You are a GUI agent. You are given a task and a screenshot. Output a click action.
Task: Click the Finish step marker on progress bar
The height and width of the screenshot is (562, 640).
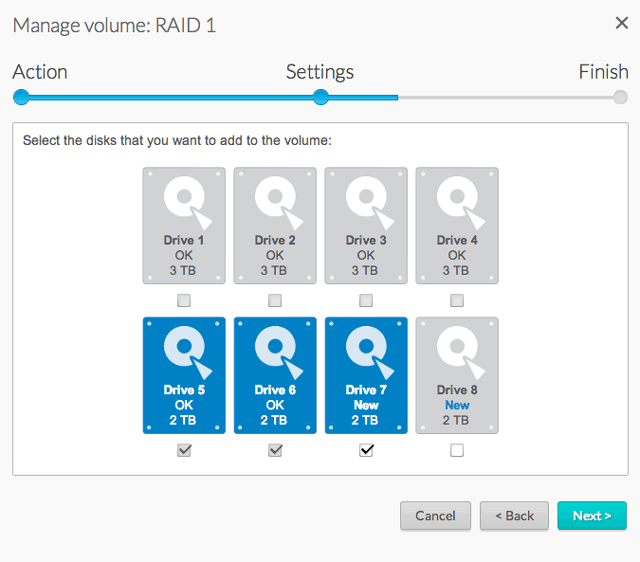620,97
